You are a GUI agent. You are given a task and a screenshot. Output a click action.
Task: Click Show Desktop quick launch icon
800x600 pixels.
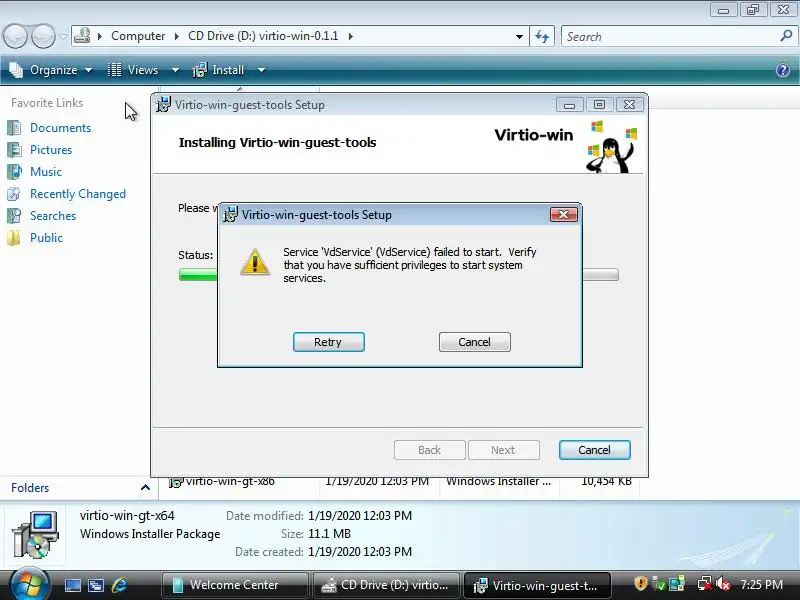tap(72, 585)
